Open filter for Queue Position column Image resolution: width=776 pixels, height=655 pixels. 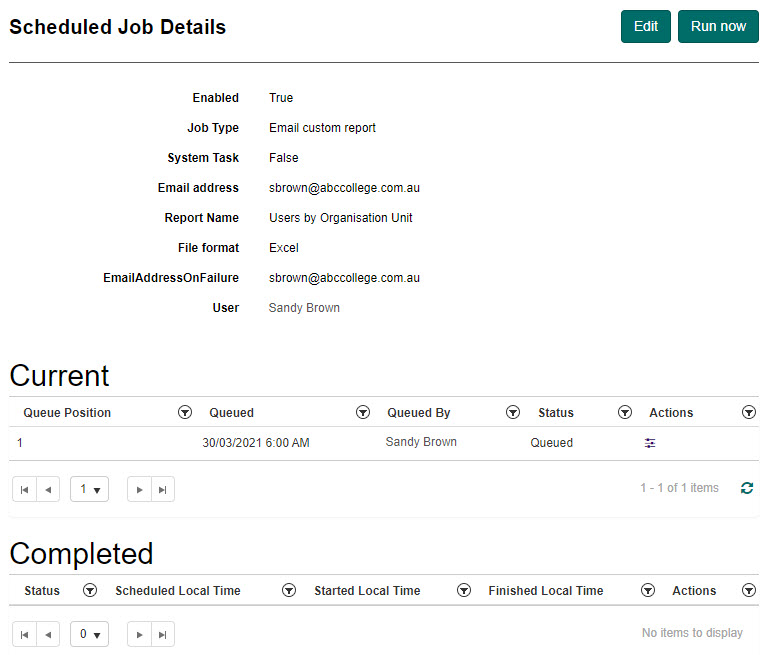[x=184, y=412]
